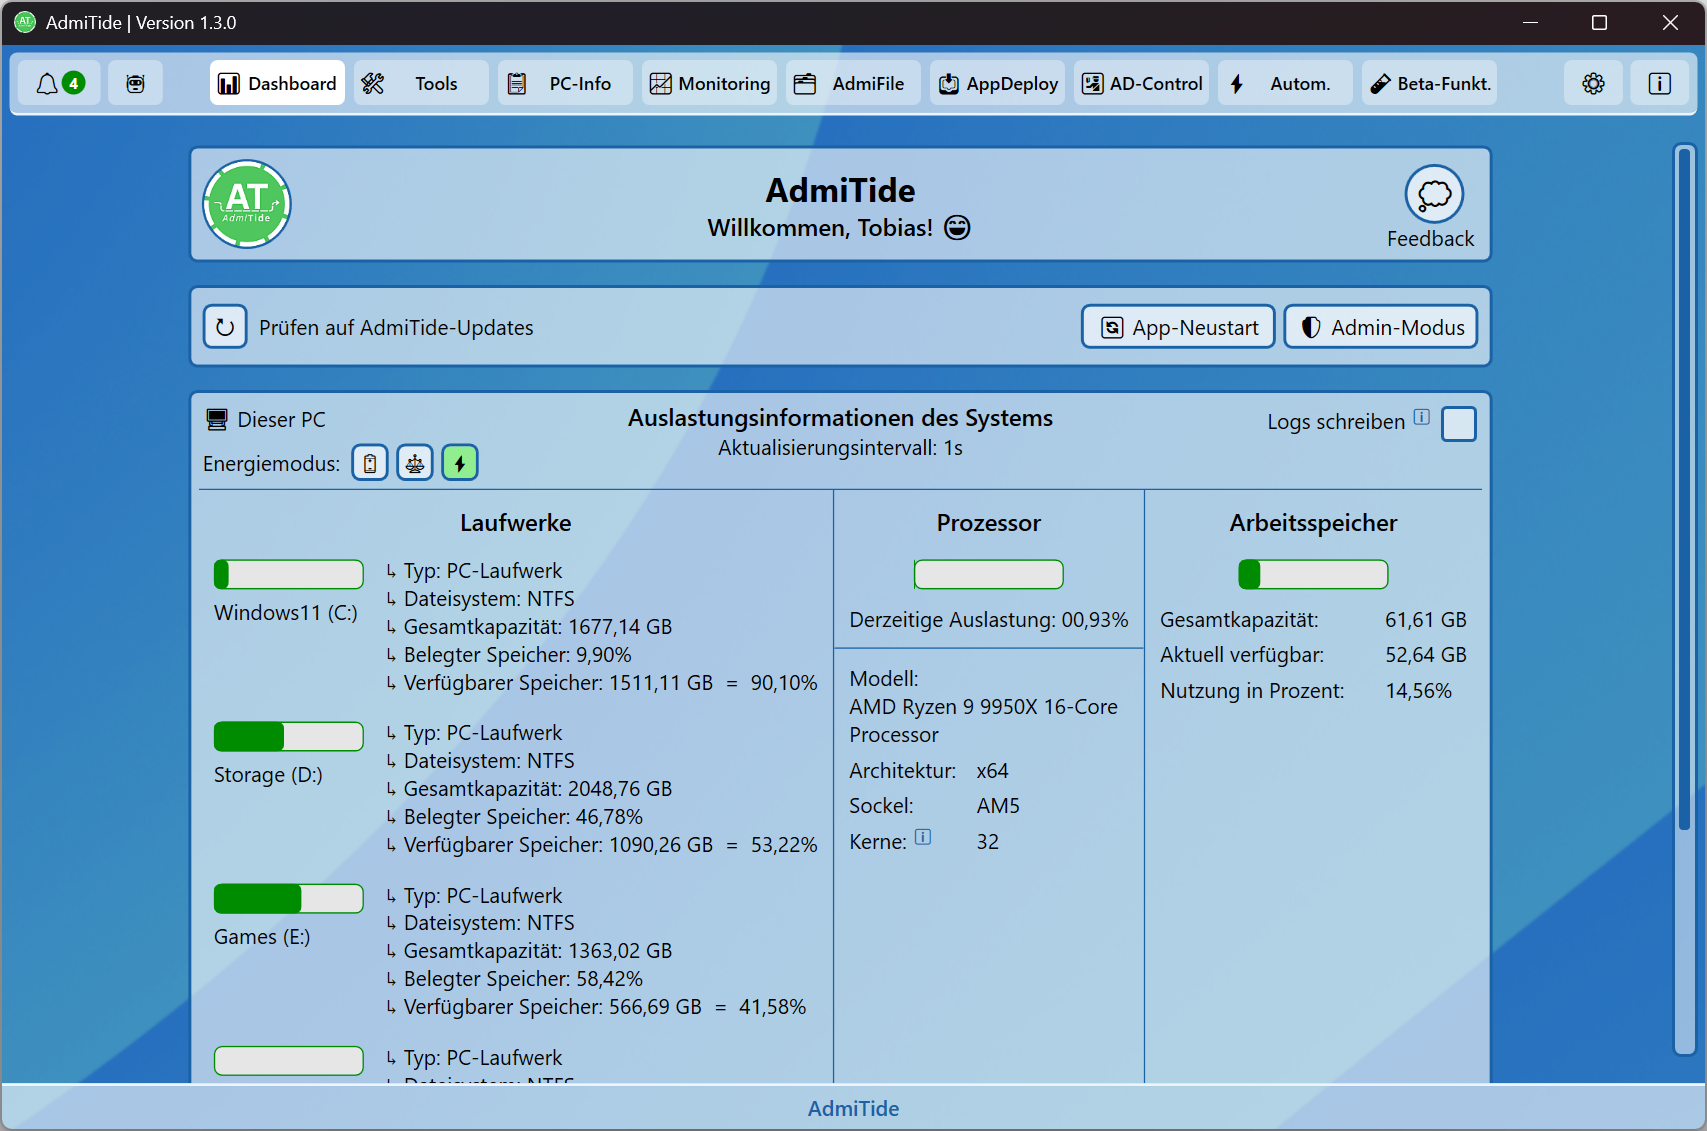Open the PC-Info tab
This screenshot has width=1707, height=1131.
(565, 83)
